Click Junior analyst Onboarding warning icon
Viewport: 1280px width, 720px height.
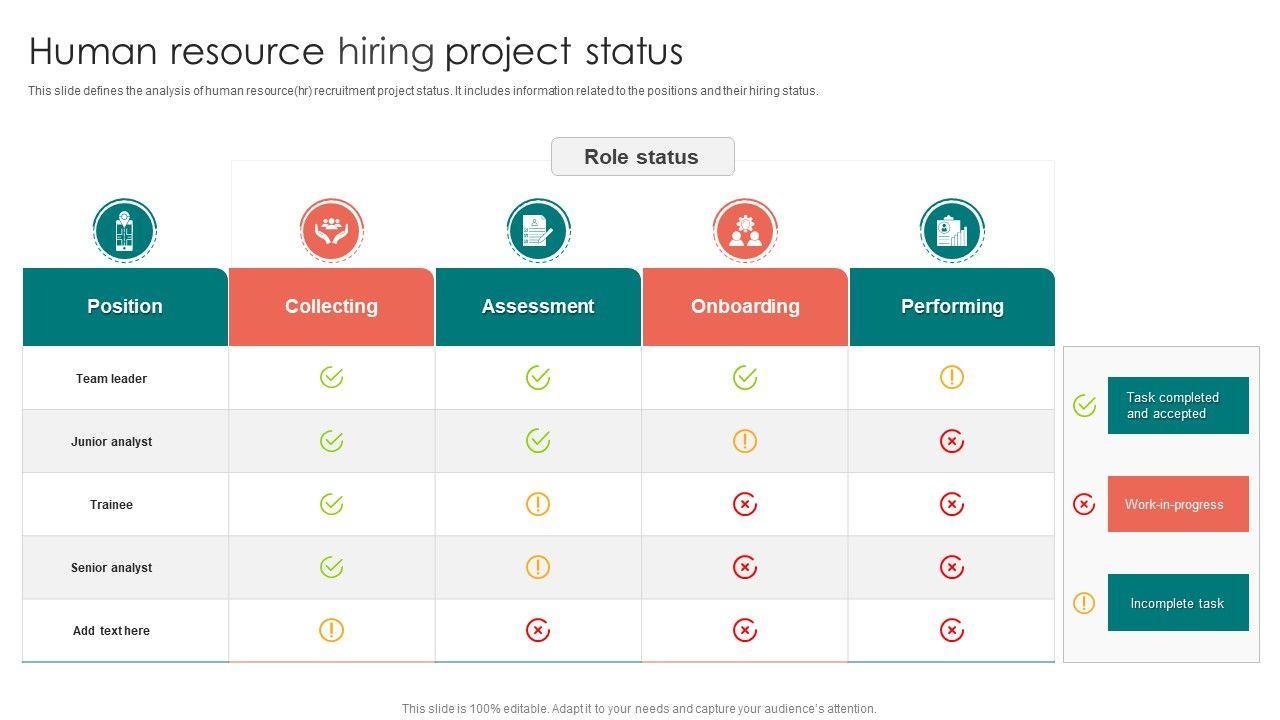click(745, 441)
